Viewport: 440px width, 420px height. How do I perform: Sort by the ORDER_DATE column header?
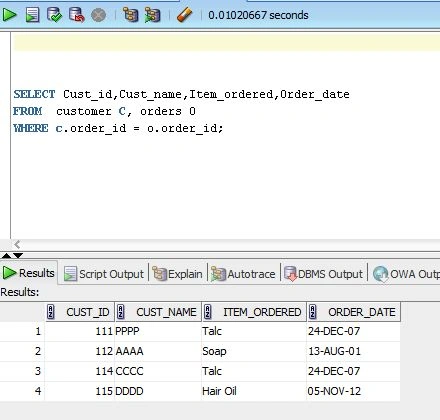(354, 312)
